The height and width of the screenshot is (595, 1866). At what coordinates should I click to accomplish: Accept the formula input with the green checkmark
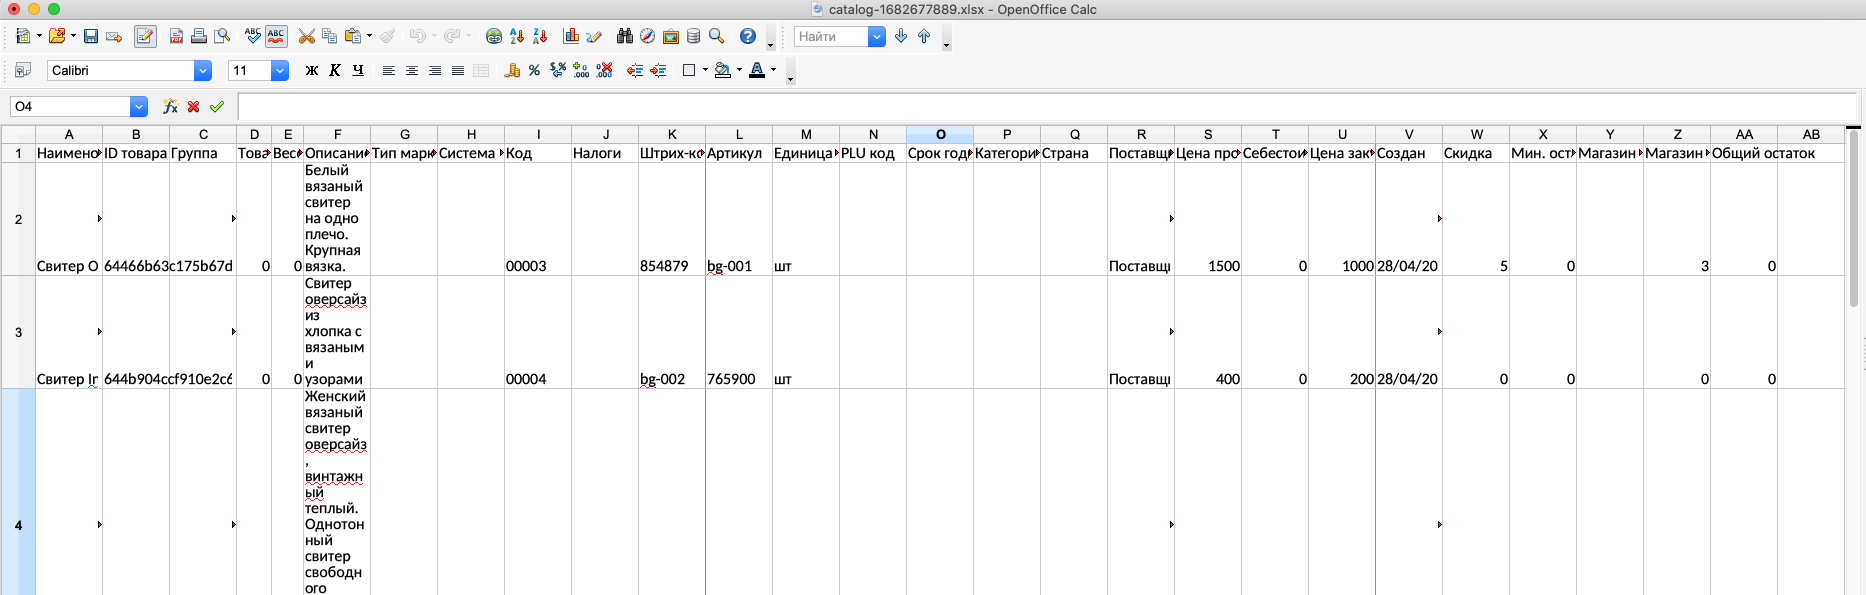pos(217,107)
